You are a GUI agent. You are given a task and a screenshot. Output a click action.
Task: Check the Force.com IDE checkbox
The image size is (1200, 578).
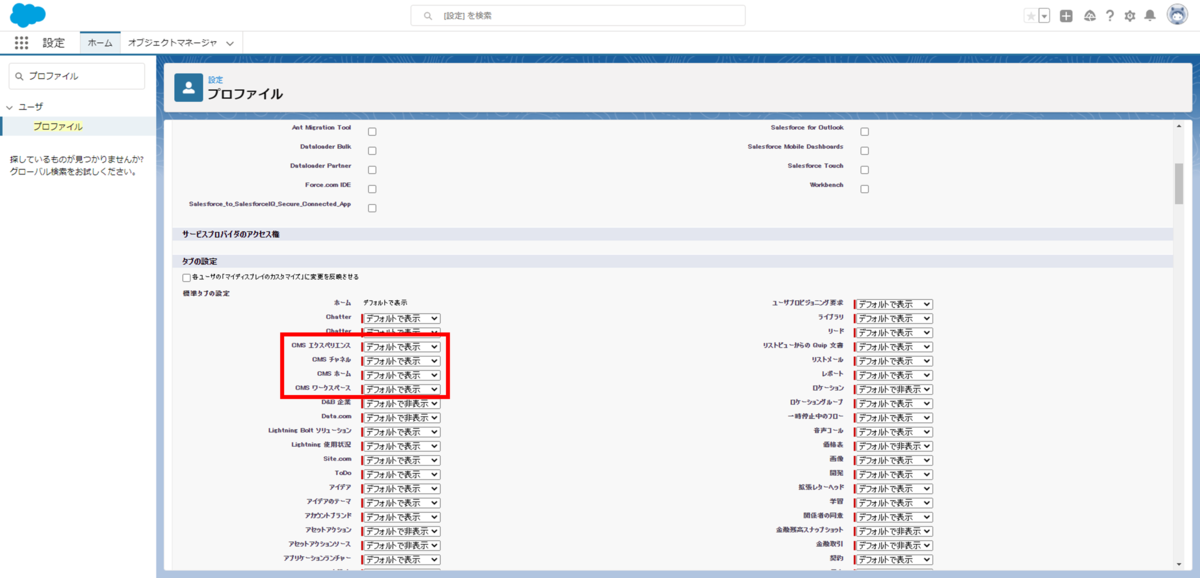(x=372, y=189)
